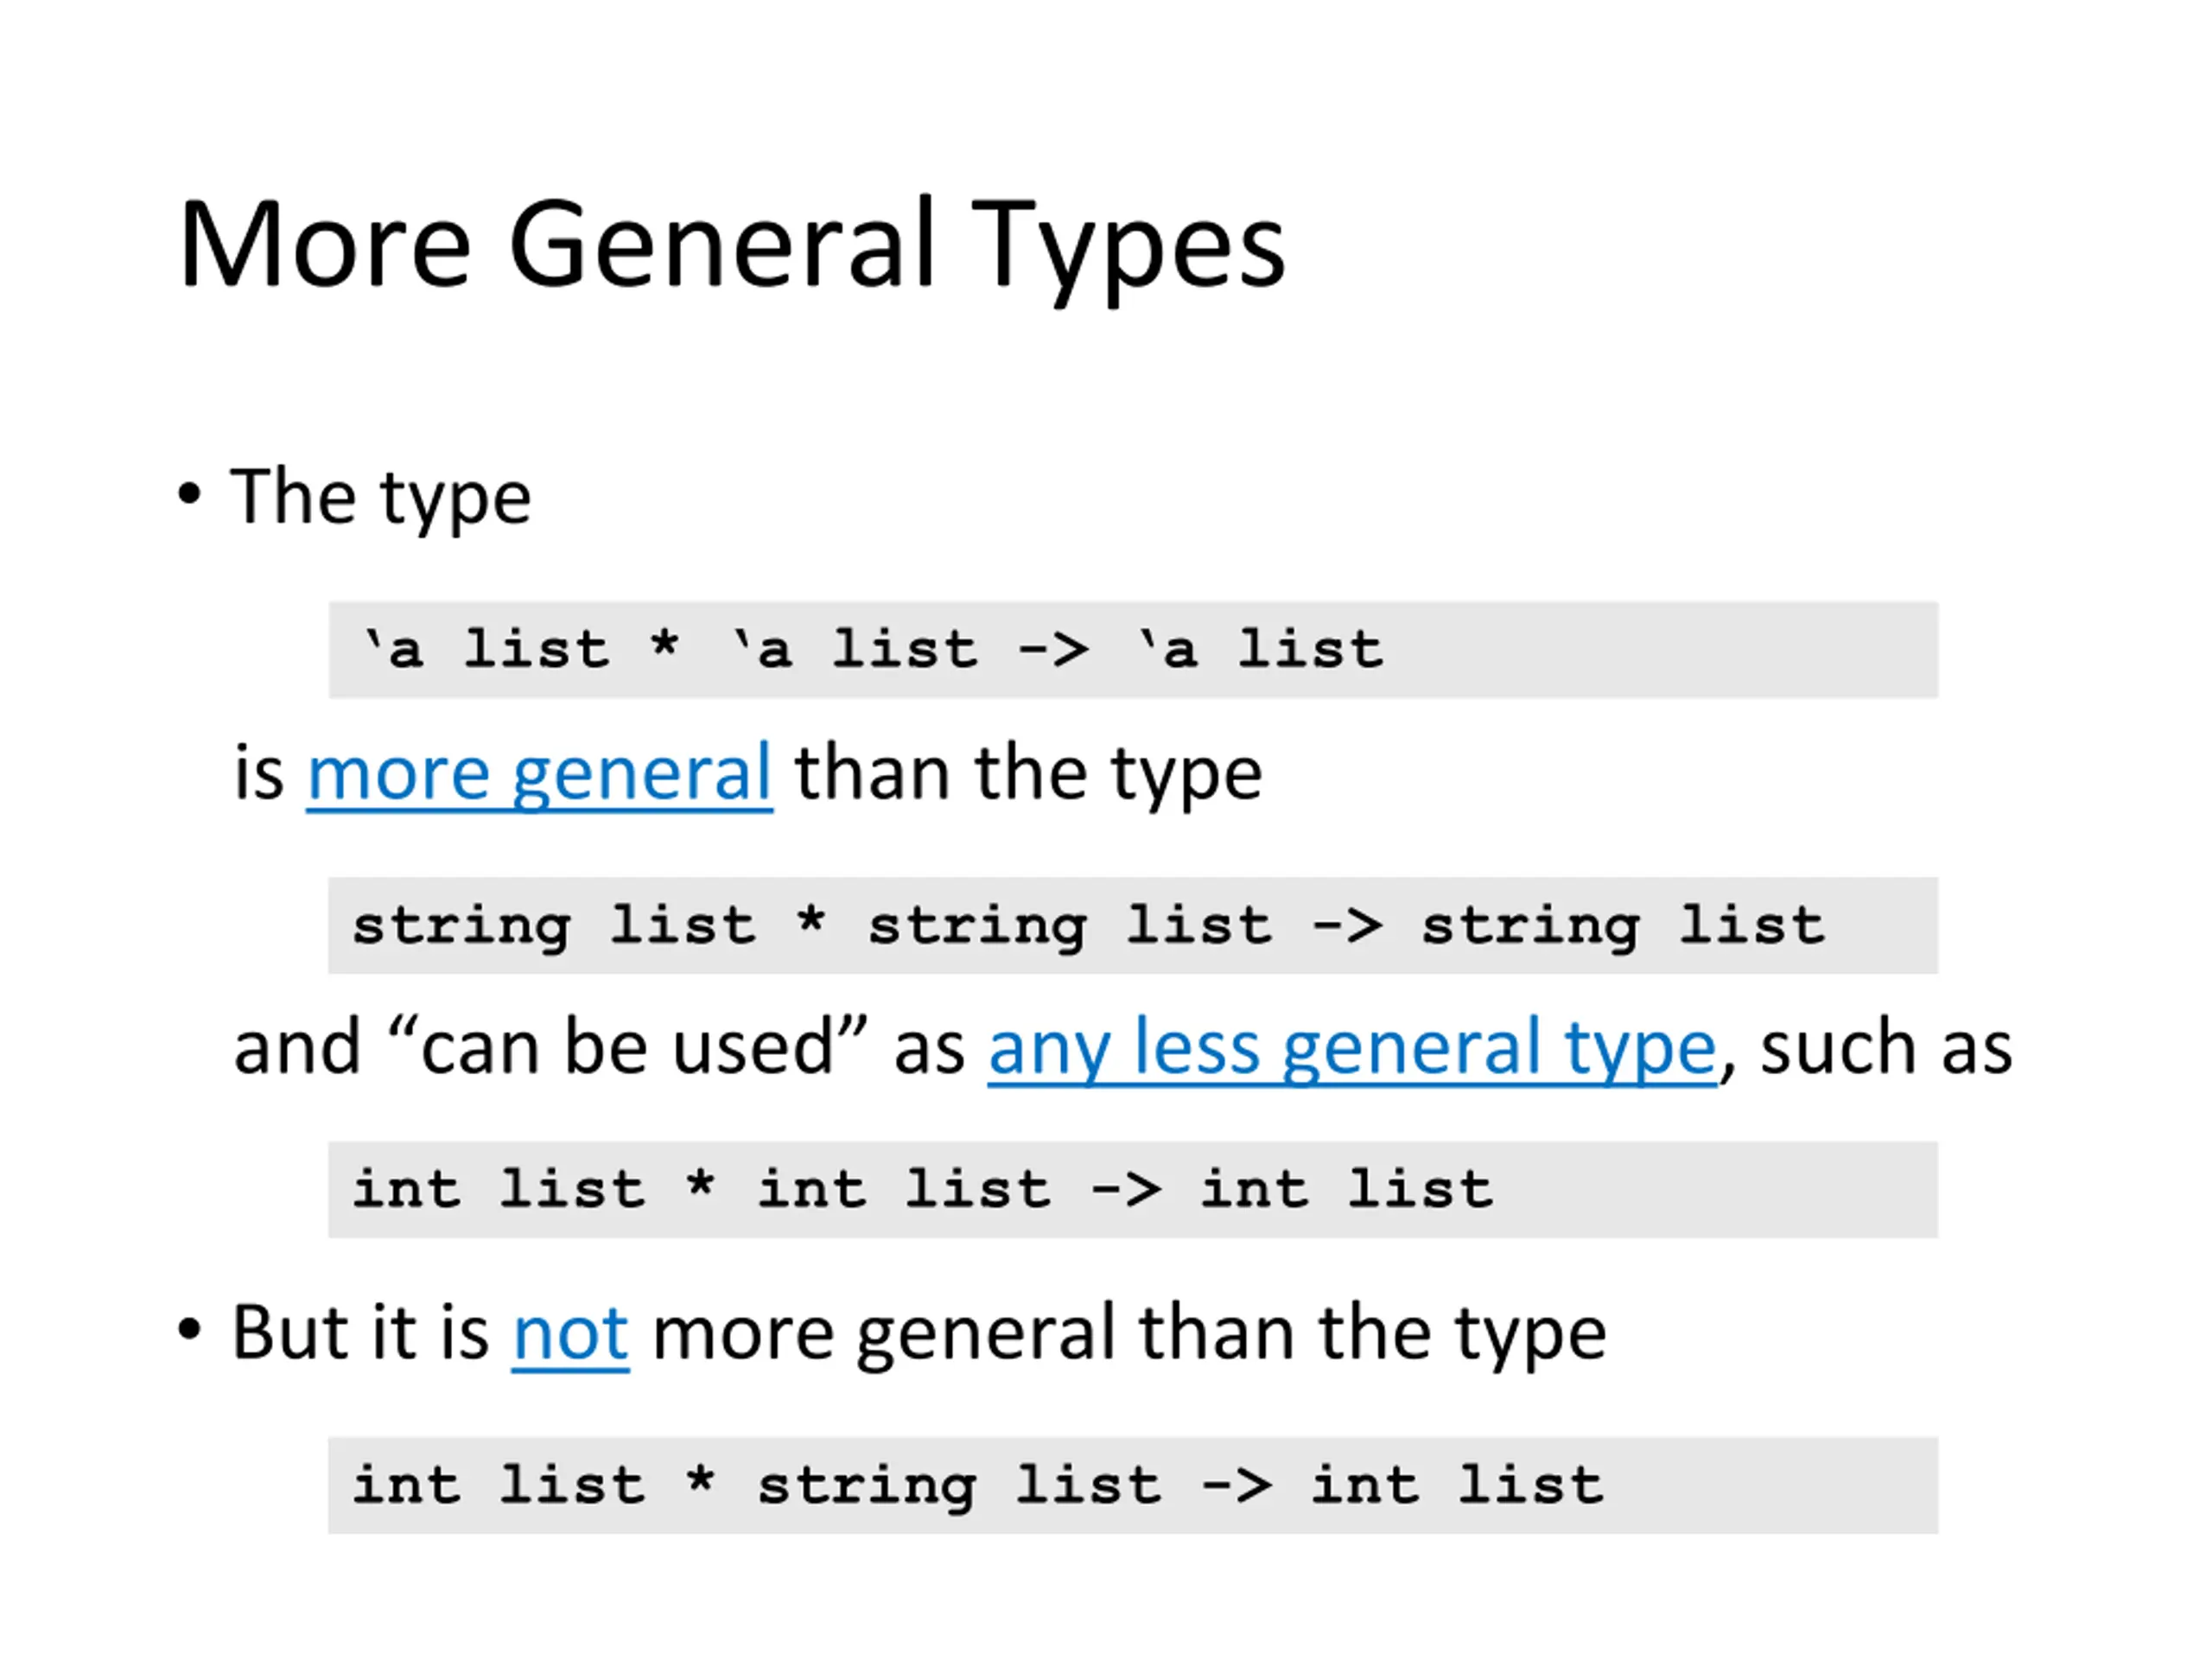Click the underlined 'not' link
This screenshot has height=1659, width=2212.
(570, 1334)
